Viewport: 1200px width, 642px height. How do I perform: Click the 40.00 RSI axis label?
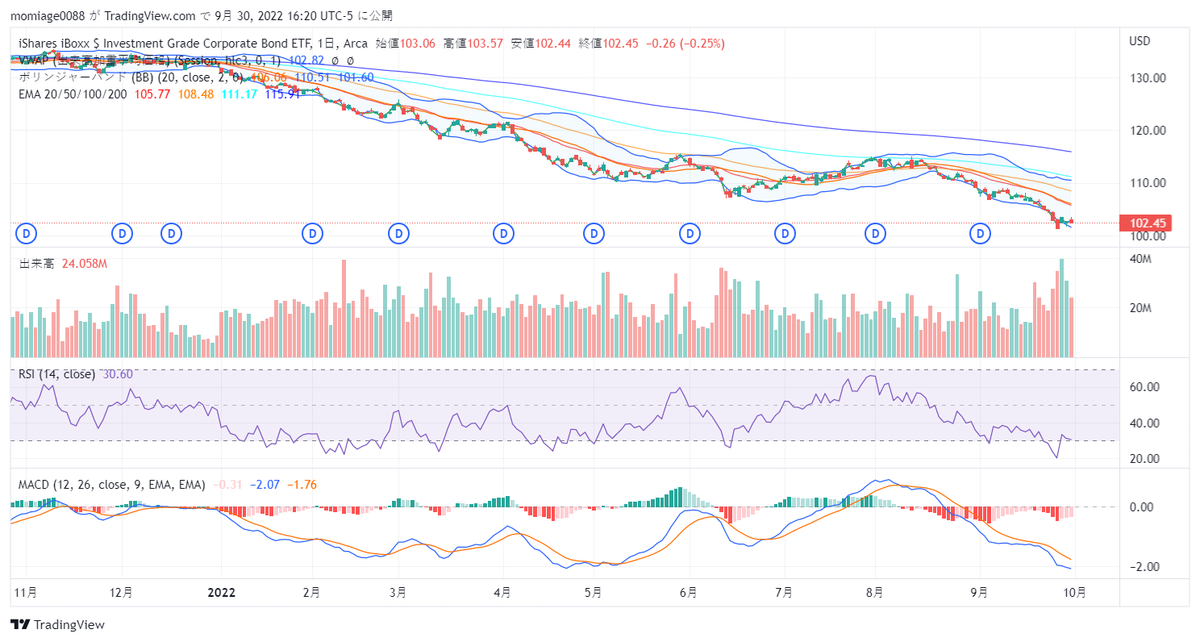point(1146,423)
